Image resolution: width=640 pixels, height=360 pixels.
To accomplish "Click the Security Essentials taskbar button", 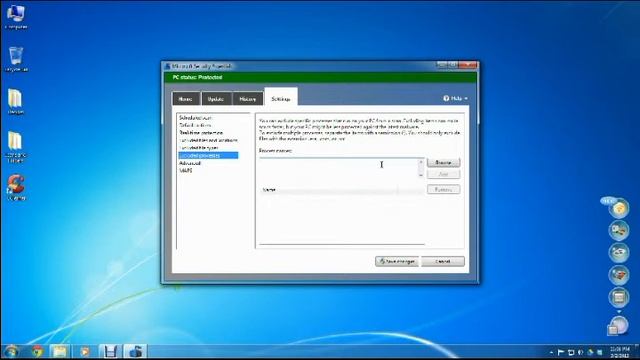I will tap(135, 351).
